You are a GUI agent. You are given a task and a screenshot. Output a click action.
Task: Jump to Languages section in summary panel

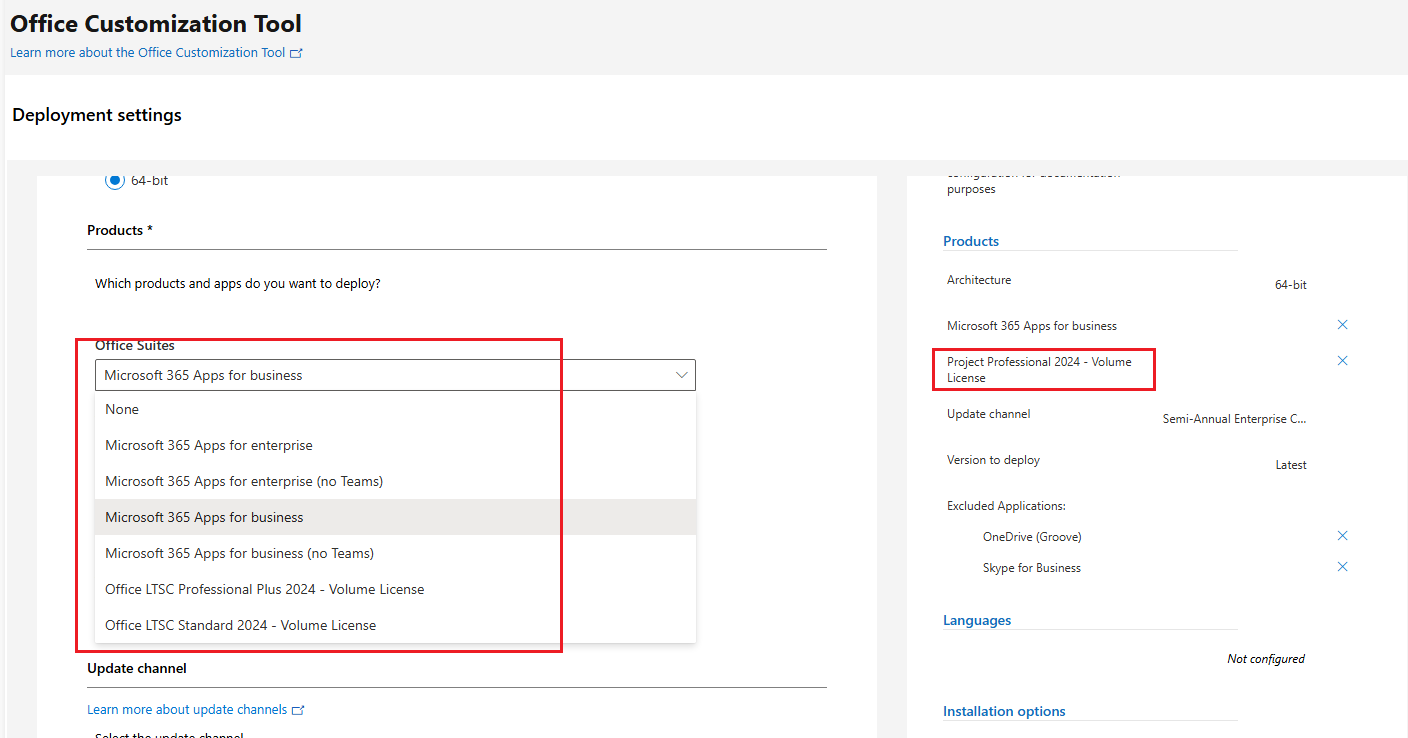coord(977,620)
